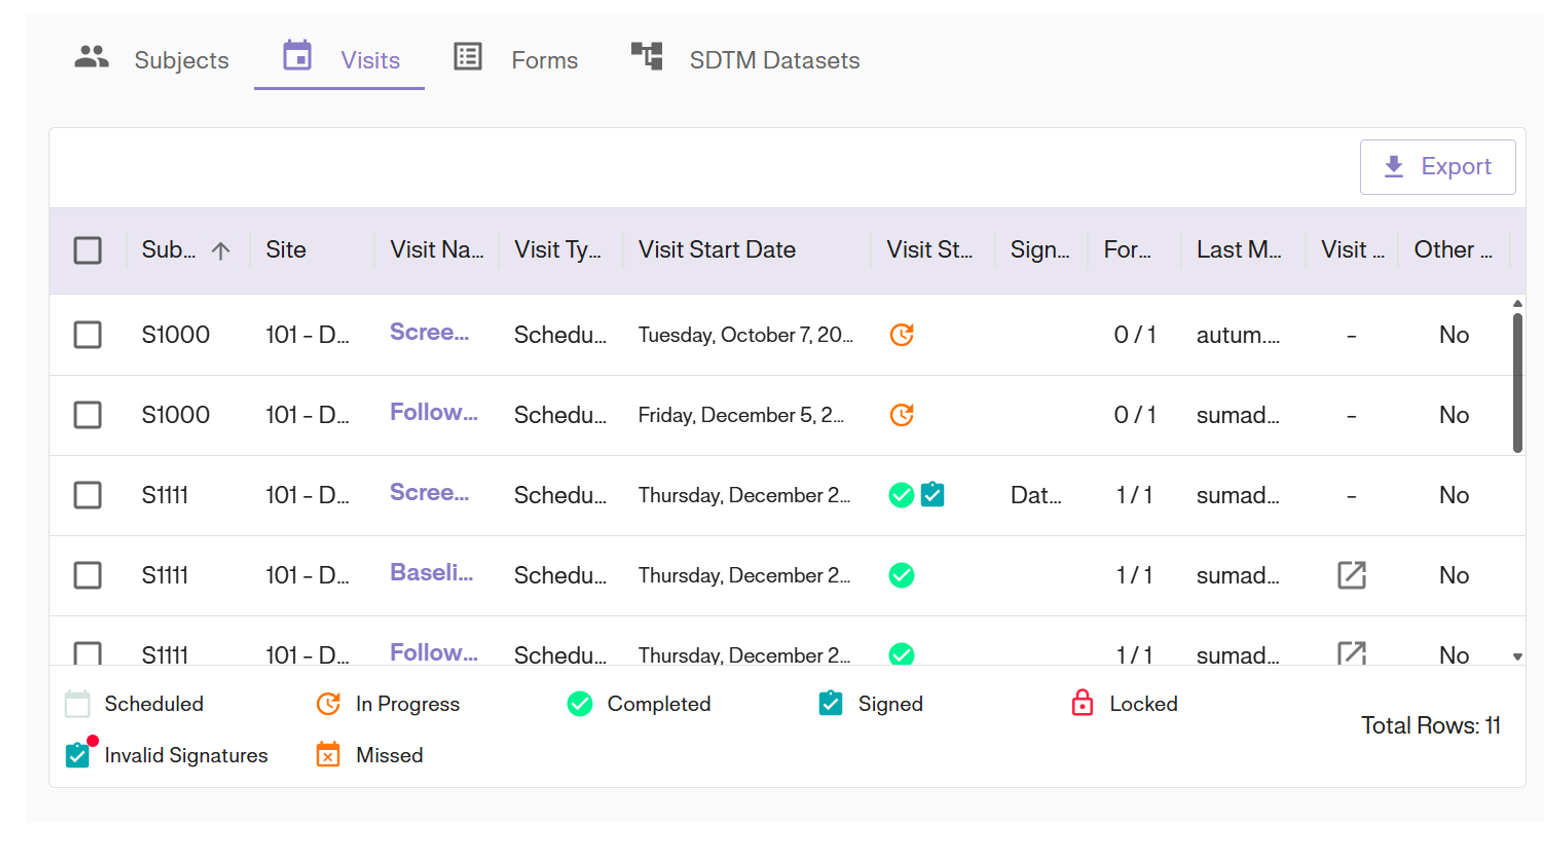The image size is (1557, 850).
Task: Open the external link icon in S1111 Baseline row
Action: (x=1351, y=575)
